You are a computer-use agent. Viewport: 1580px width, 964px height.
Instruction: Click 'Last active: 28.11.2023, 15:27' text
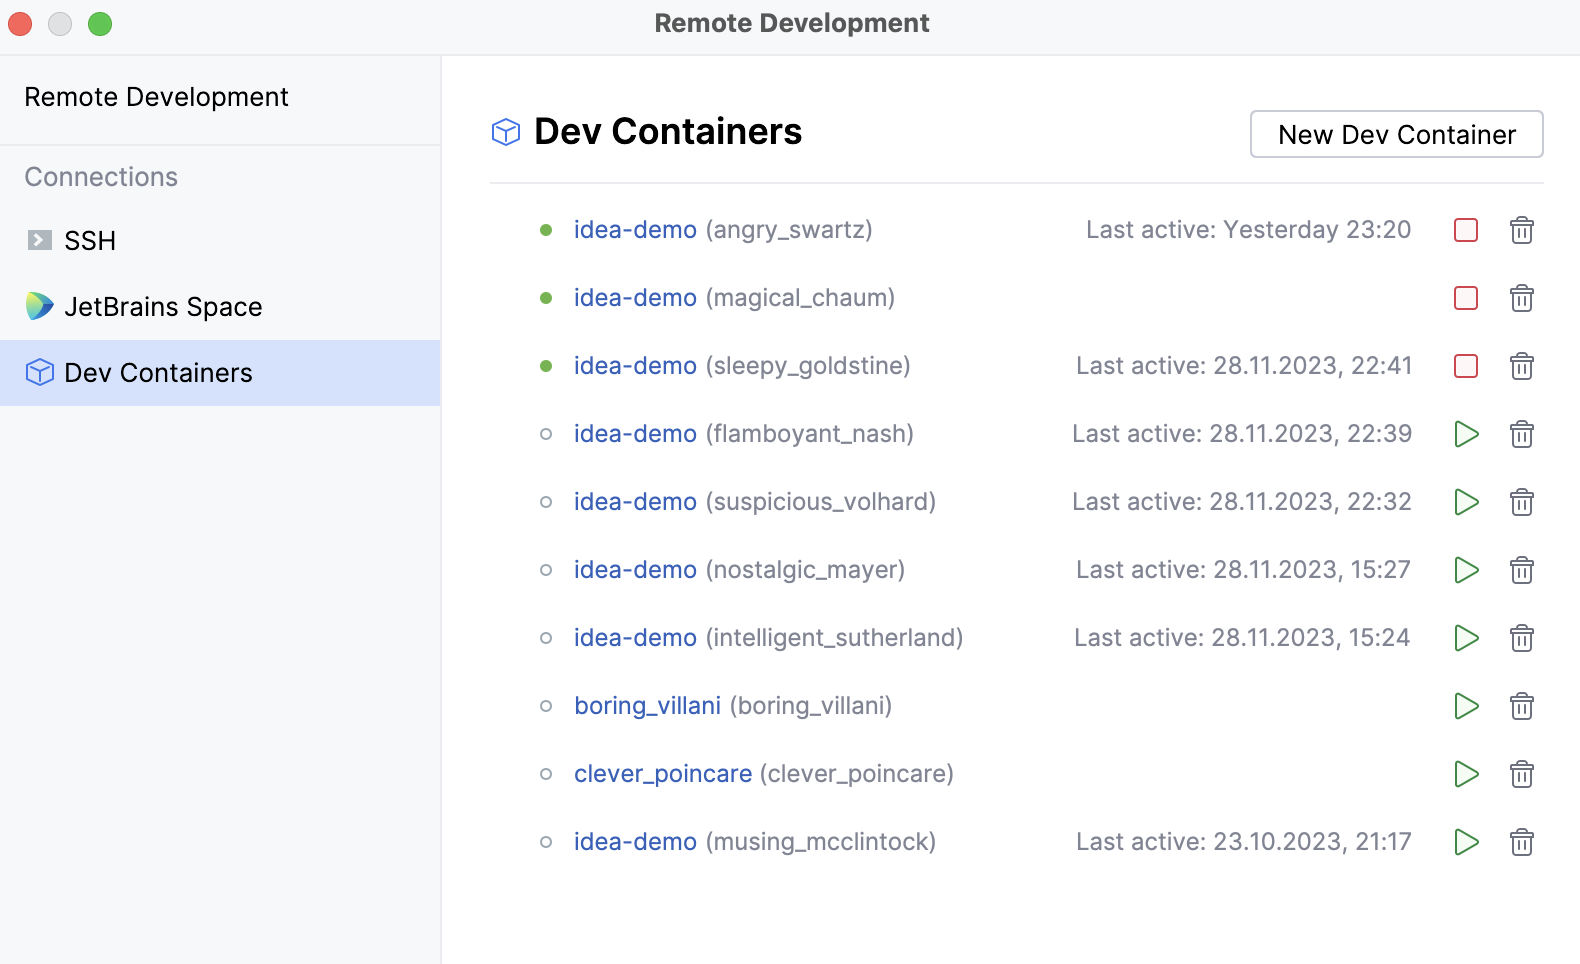pos(1243,570)
